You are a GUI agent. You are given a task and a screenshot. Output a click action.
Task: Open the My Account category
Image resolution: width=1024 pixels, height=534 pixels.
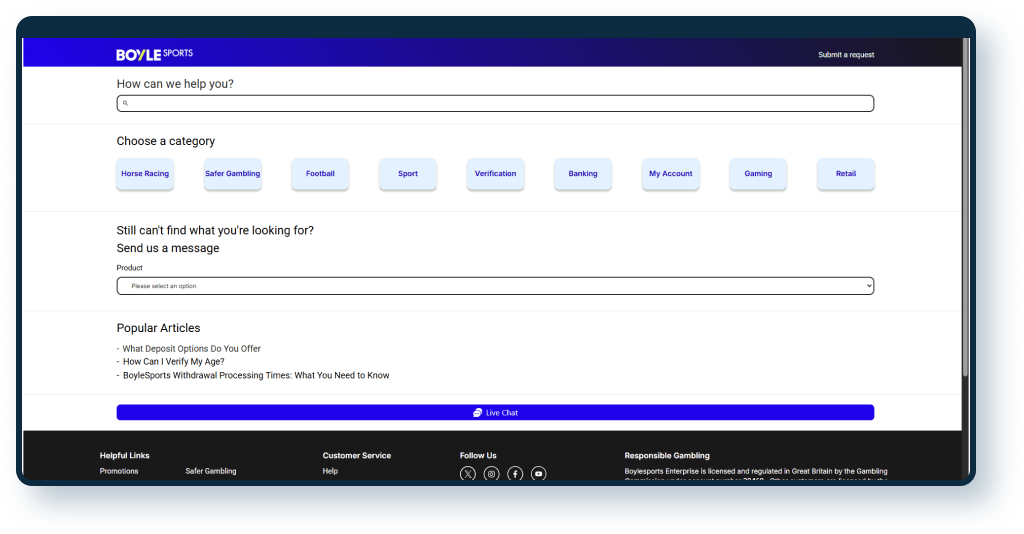coord(670,174)
